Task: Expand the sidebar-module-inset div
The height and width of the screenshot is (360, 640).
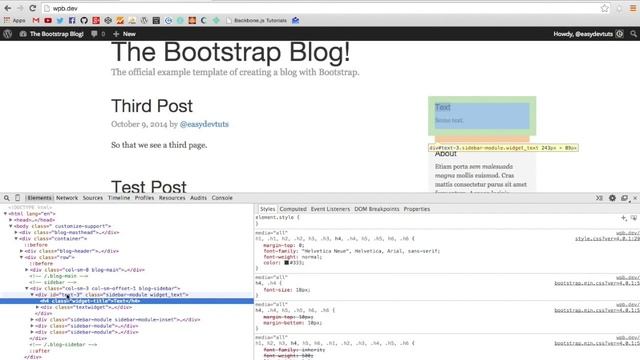Action: (x=32, y=320)
